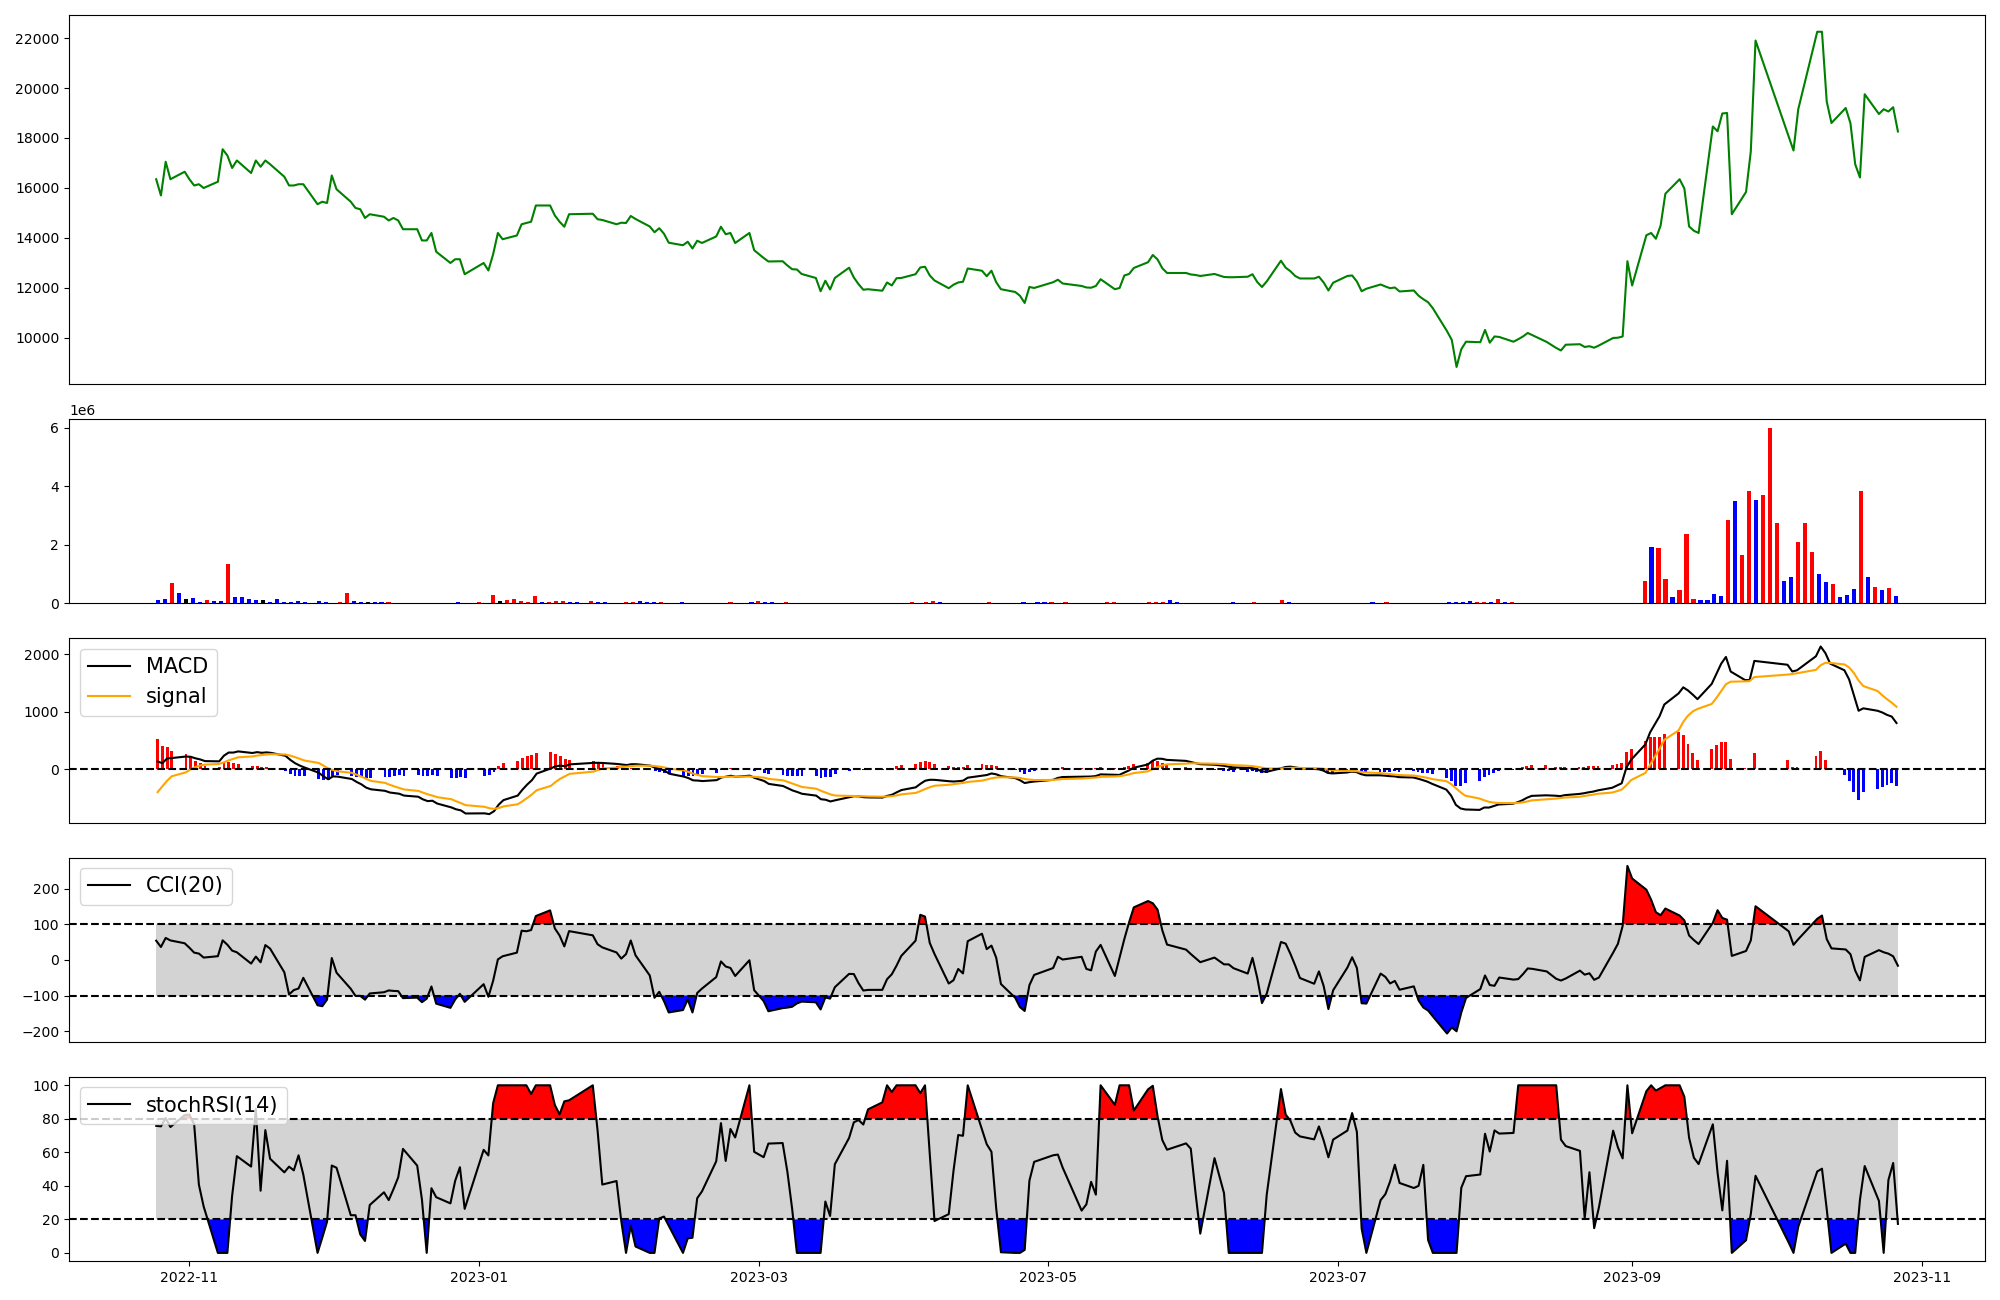Click the MACD legend entry
The image size is (2000, 1300).
coord(176,666)
